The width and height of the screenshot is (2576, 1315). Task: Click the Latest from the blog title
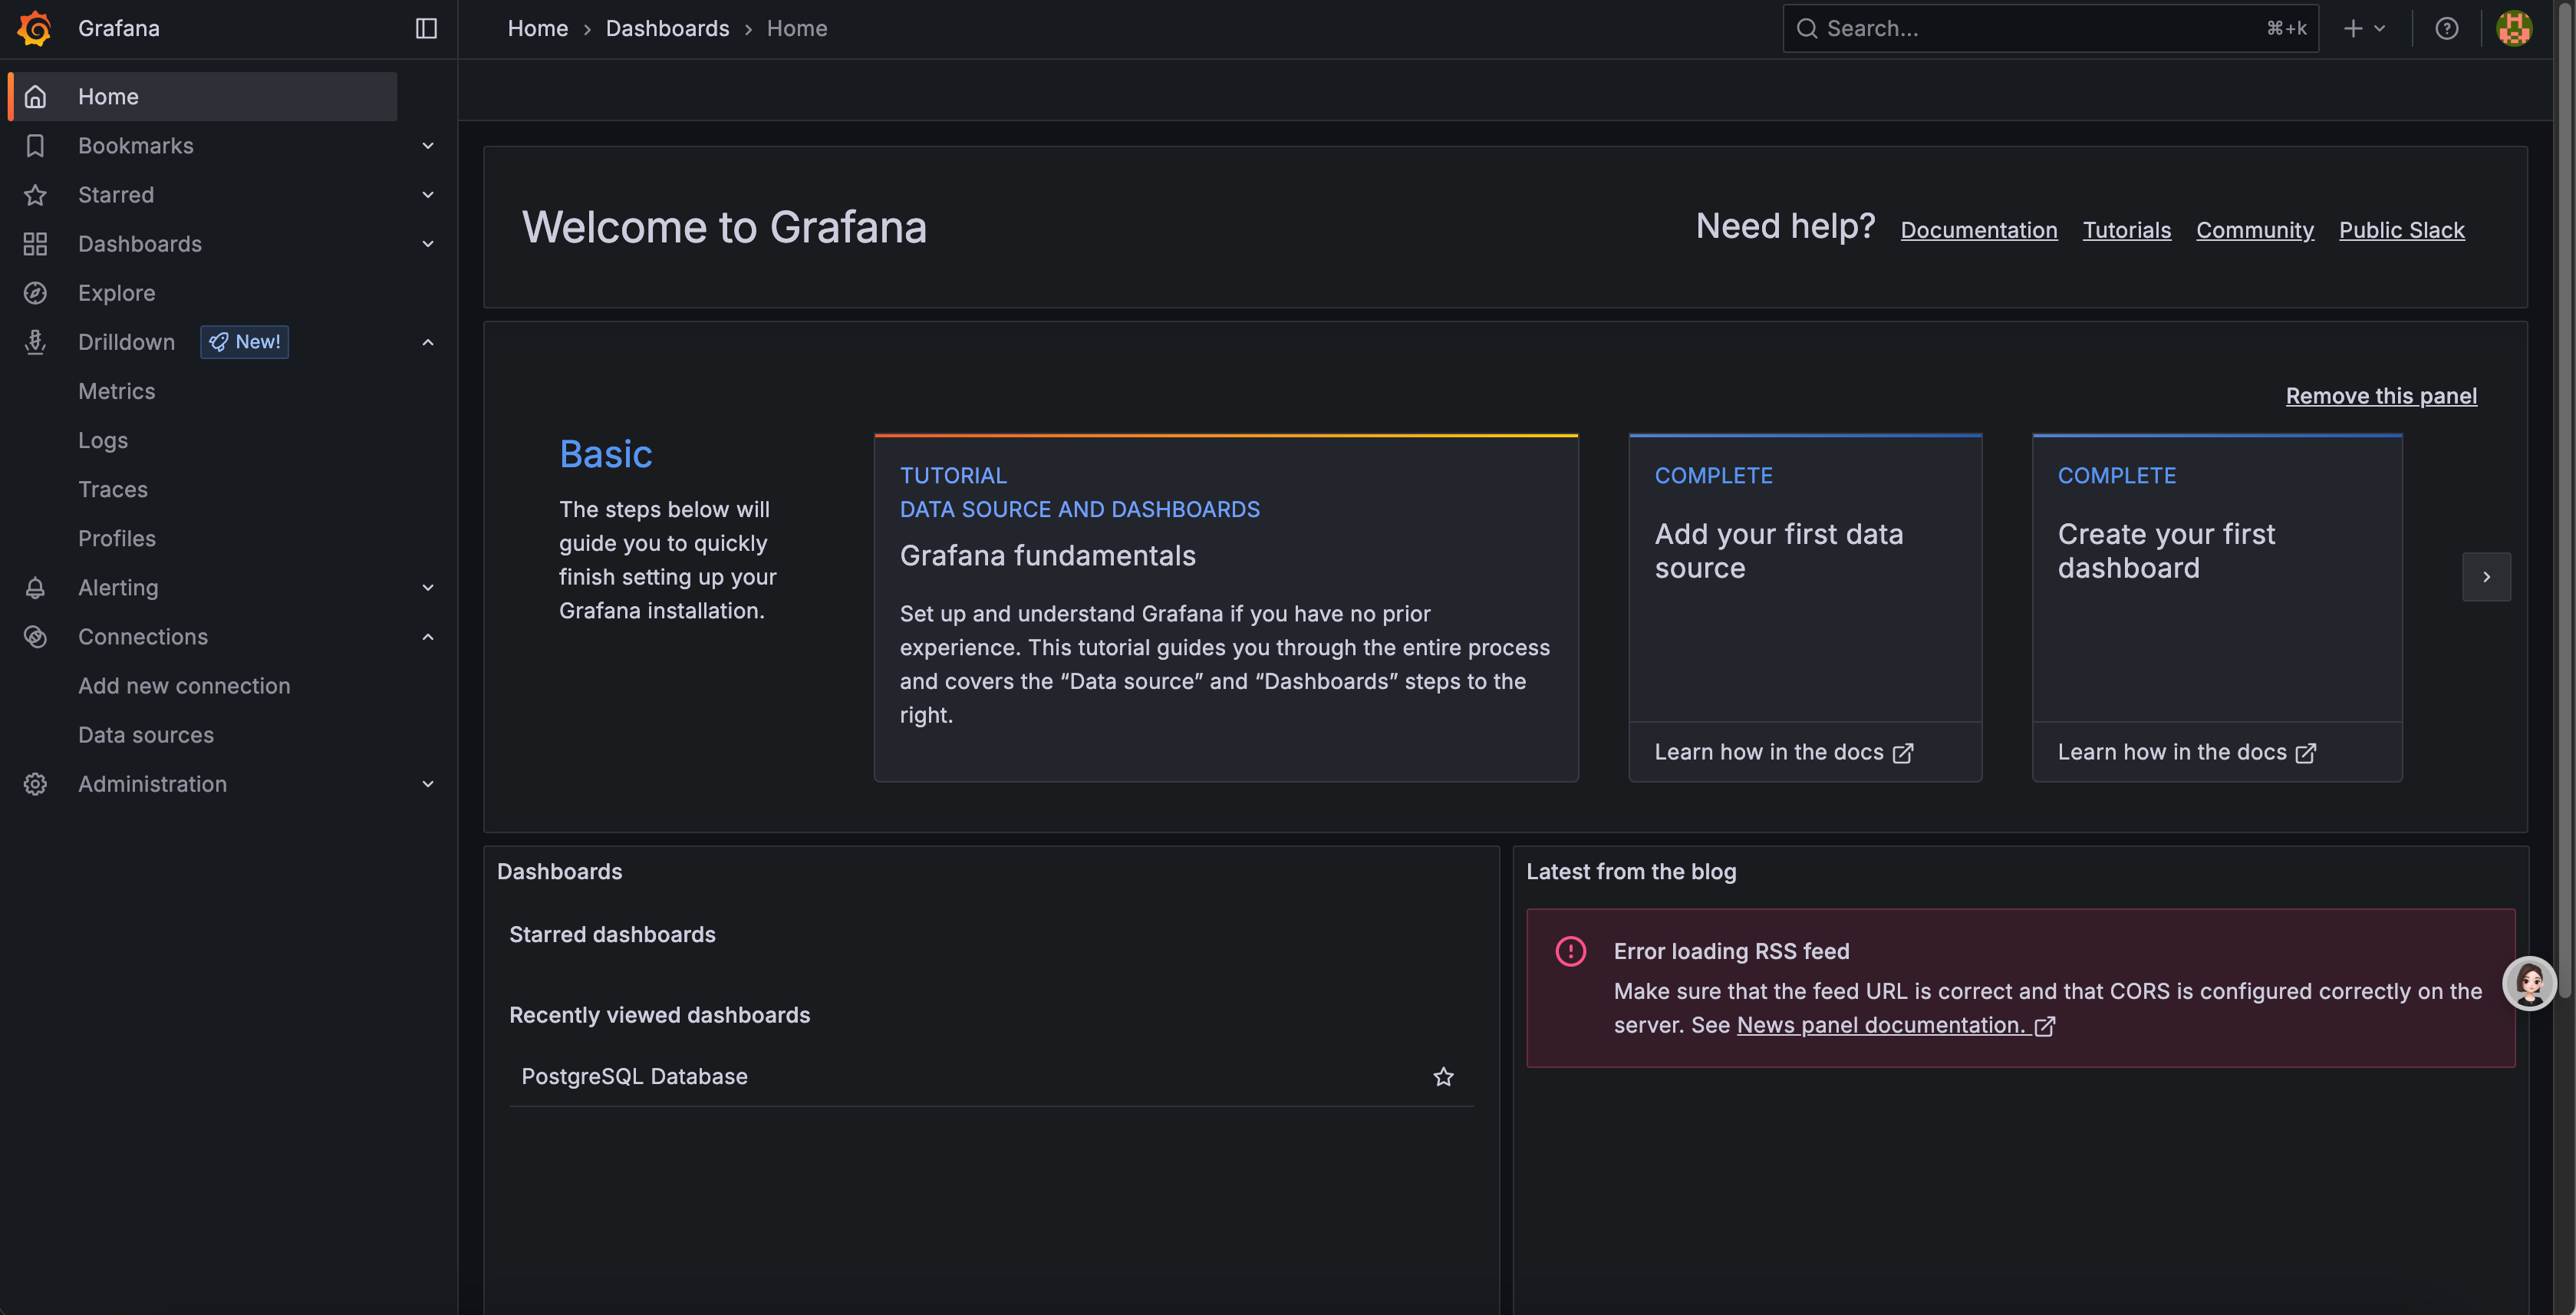coord(1631,872)
